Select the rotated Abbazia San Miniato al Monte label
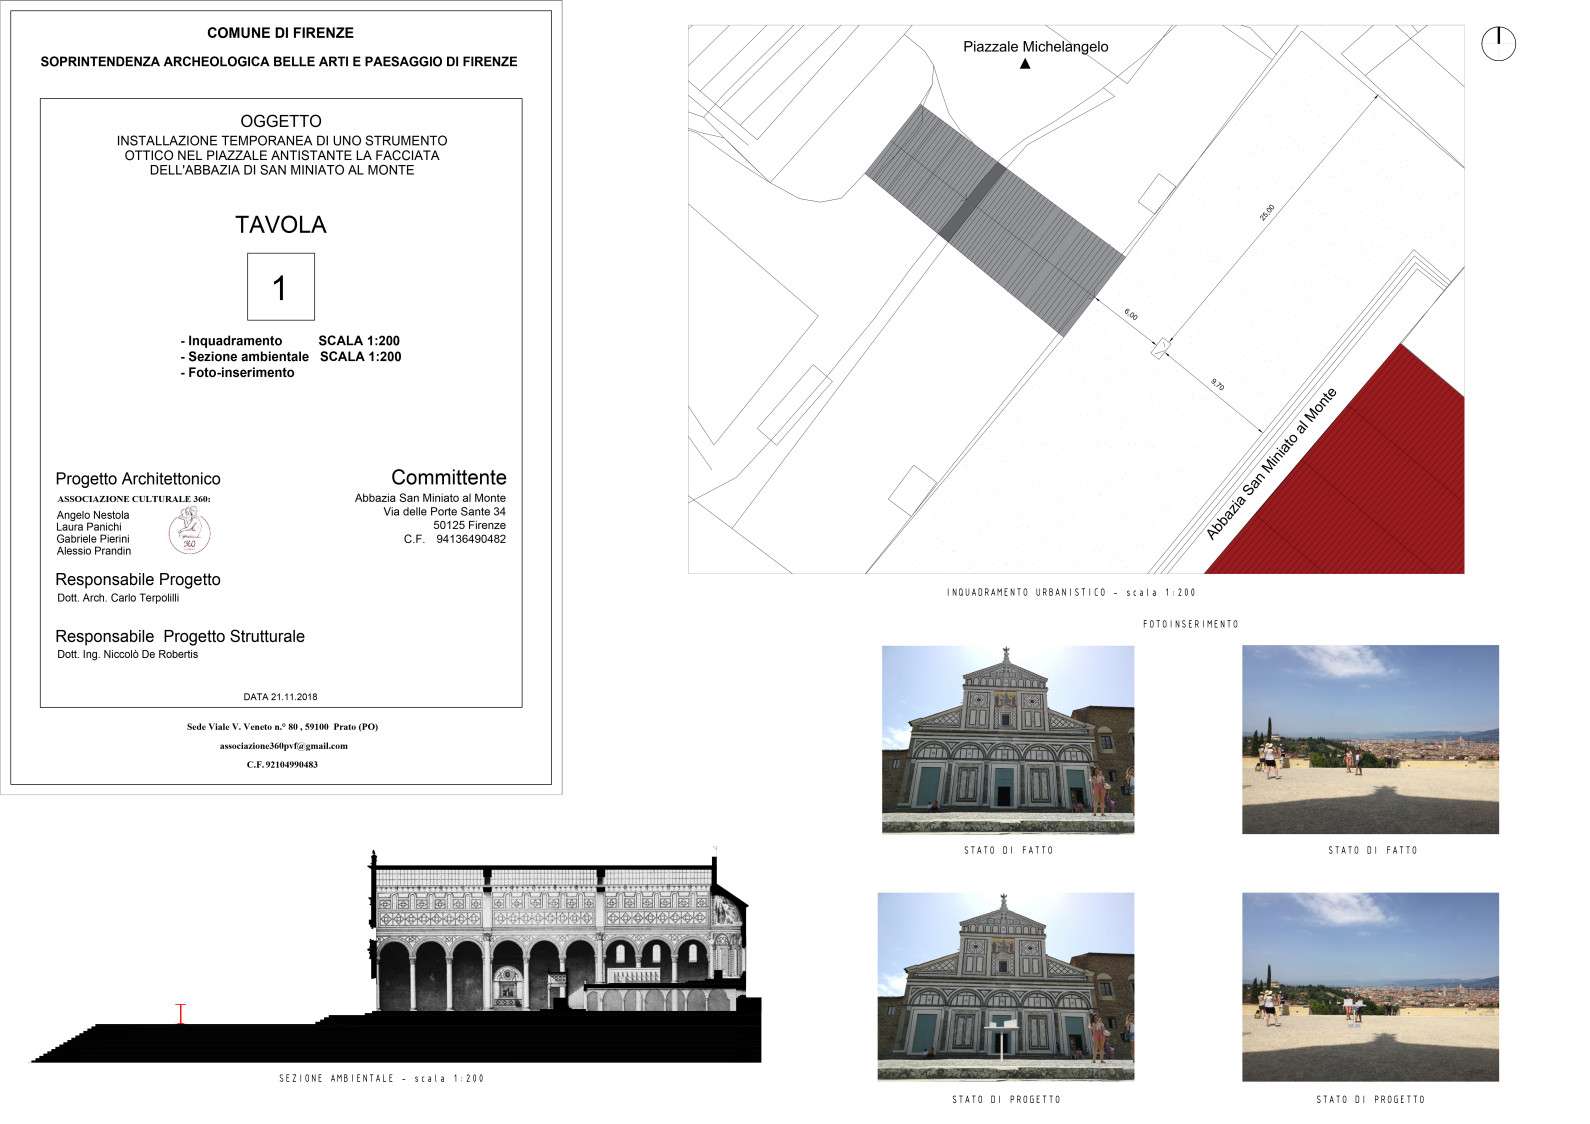 [x=1271, y=464]
